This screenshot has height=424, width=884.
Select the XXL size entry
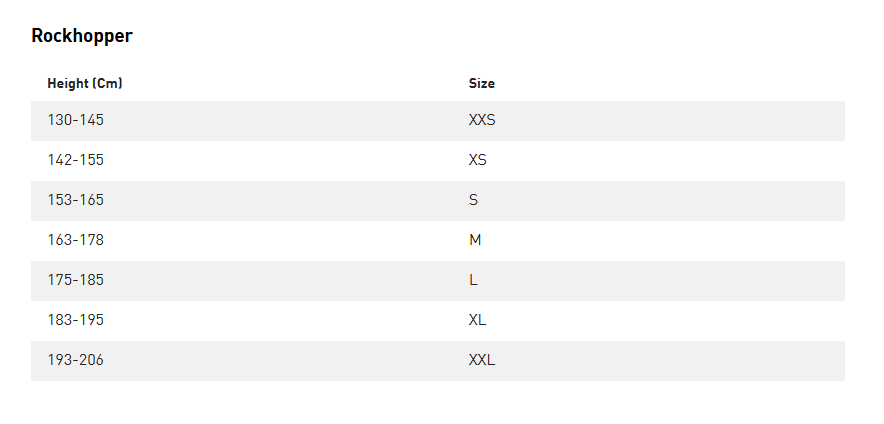pos(482,360)
